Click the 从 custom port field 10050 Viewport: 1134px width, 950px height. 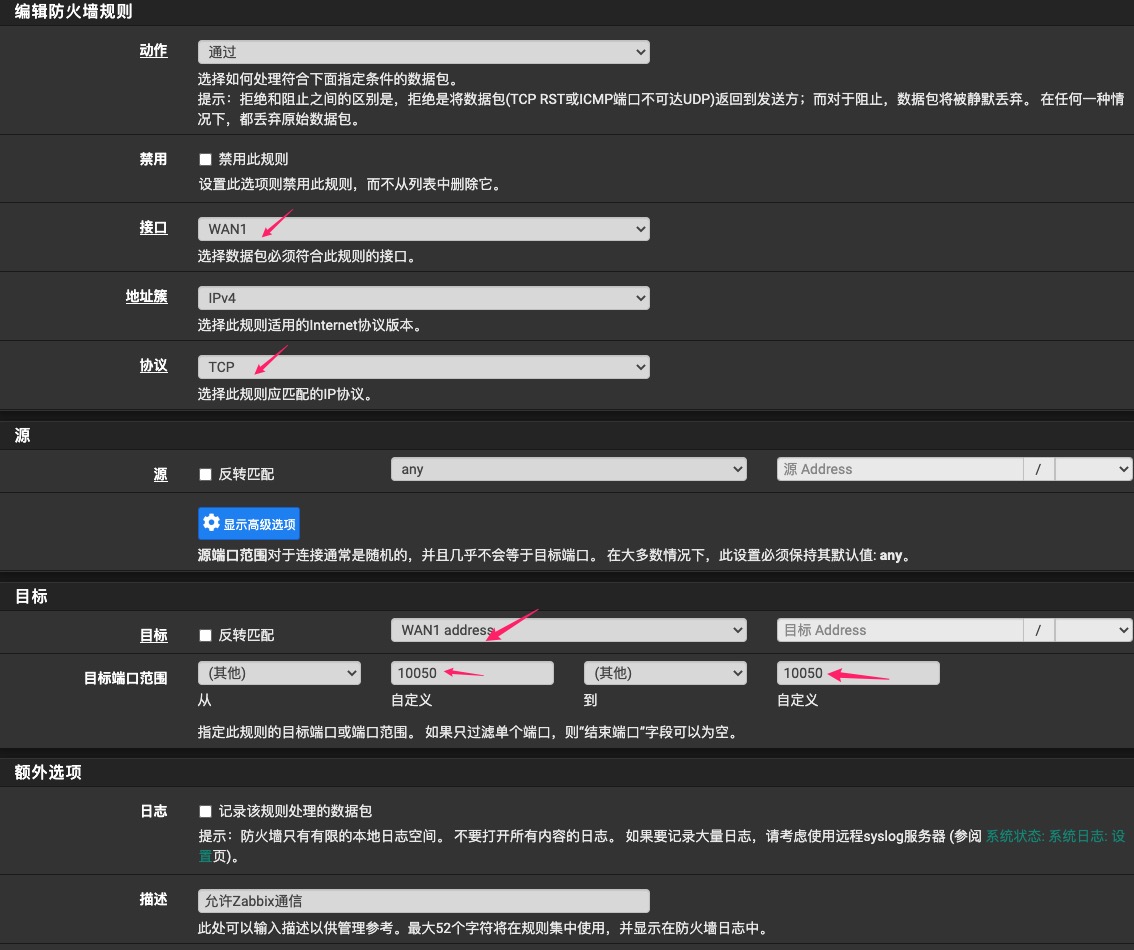pyautogui.click(x=472, y=673)
